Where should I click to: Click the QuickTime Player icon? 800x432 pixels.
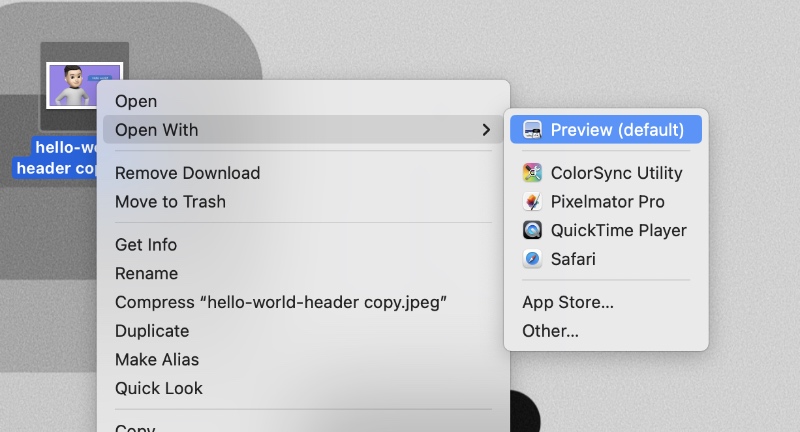[532, 231]
